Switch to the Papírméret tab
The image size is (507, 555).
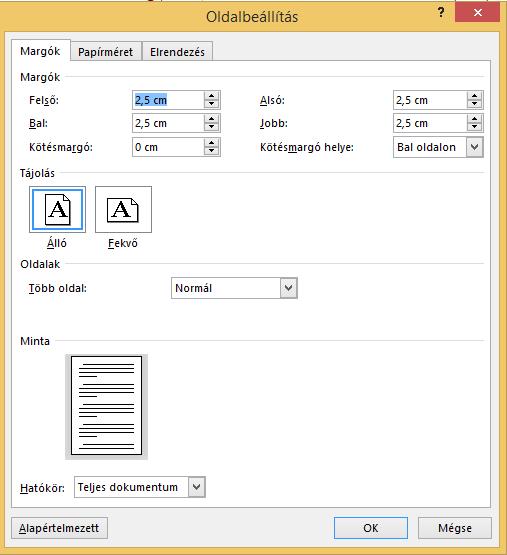(106, 52)
